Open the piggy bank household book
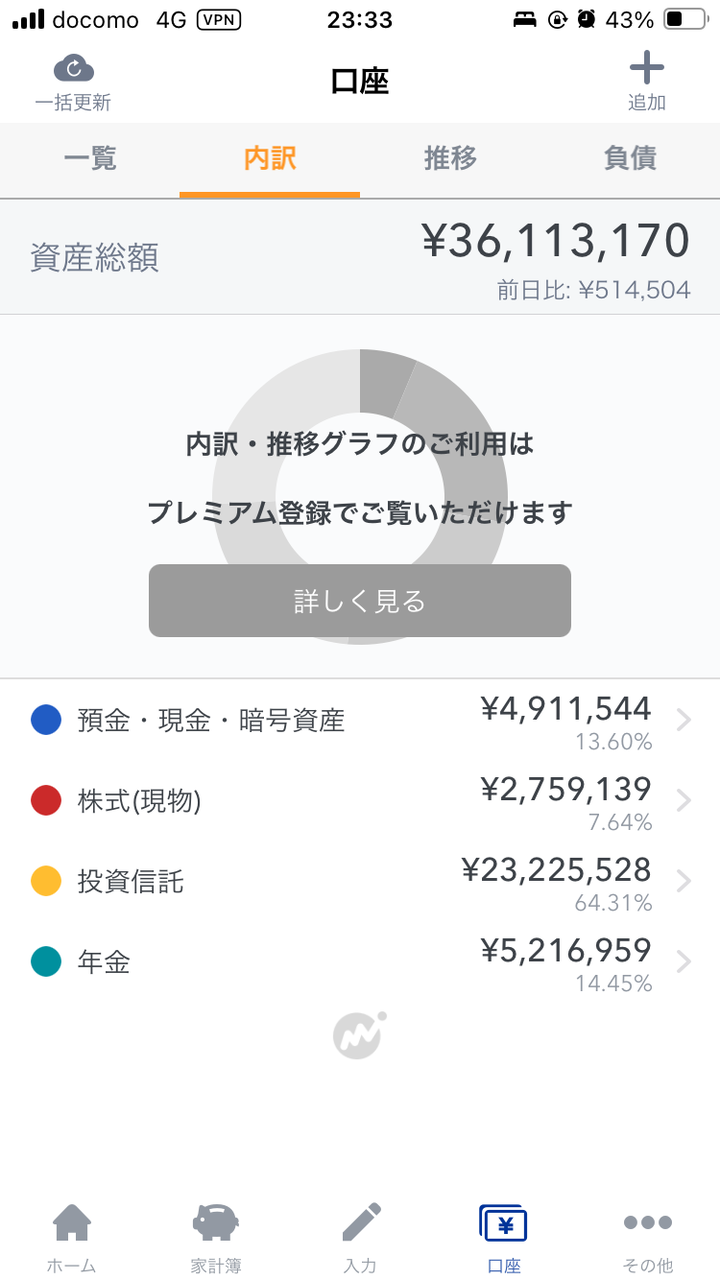720x1280 pixels. (215, 1222)
